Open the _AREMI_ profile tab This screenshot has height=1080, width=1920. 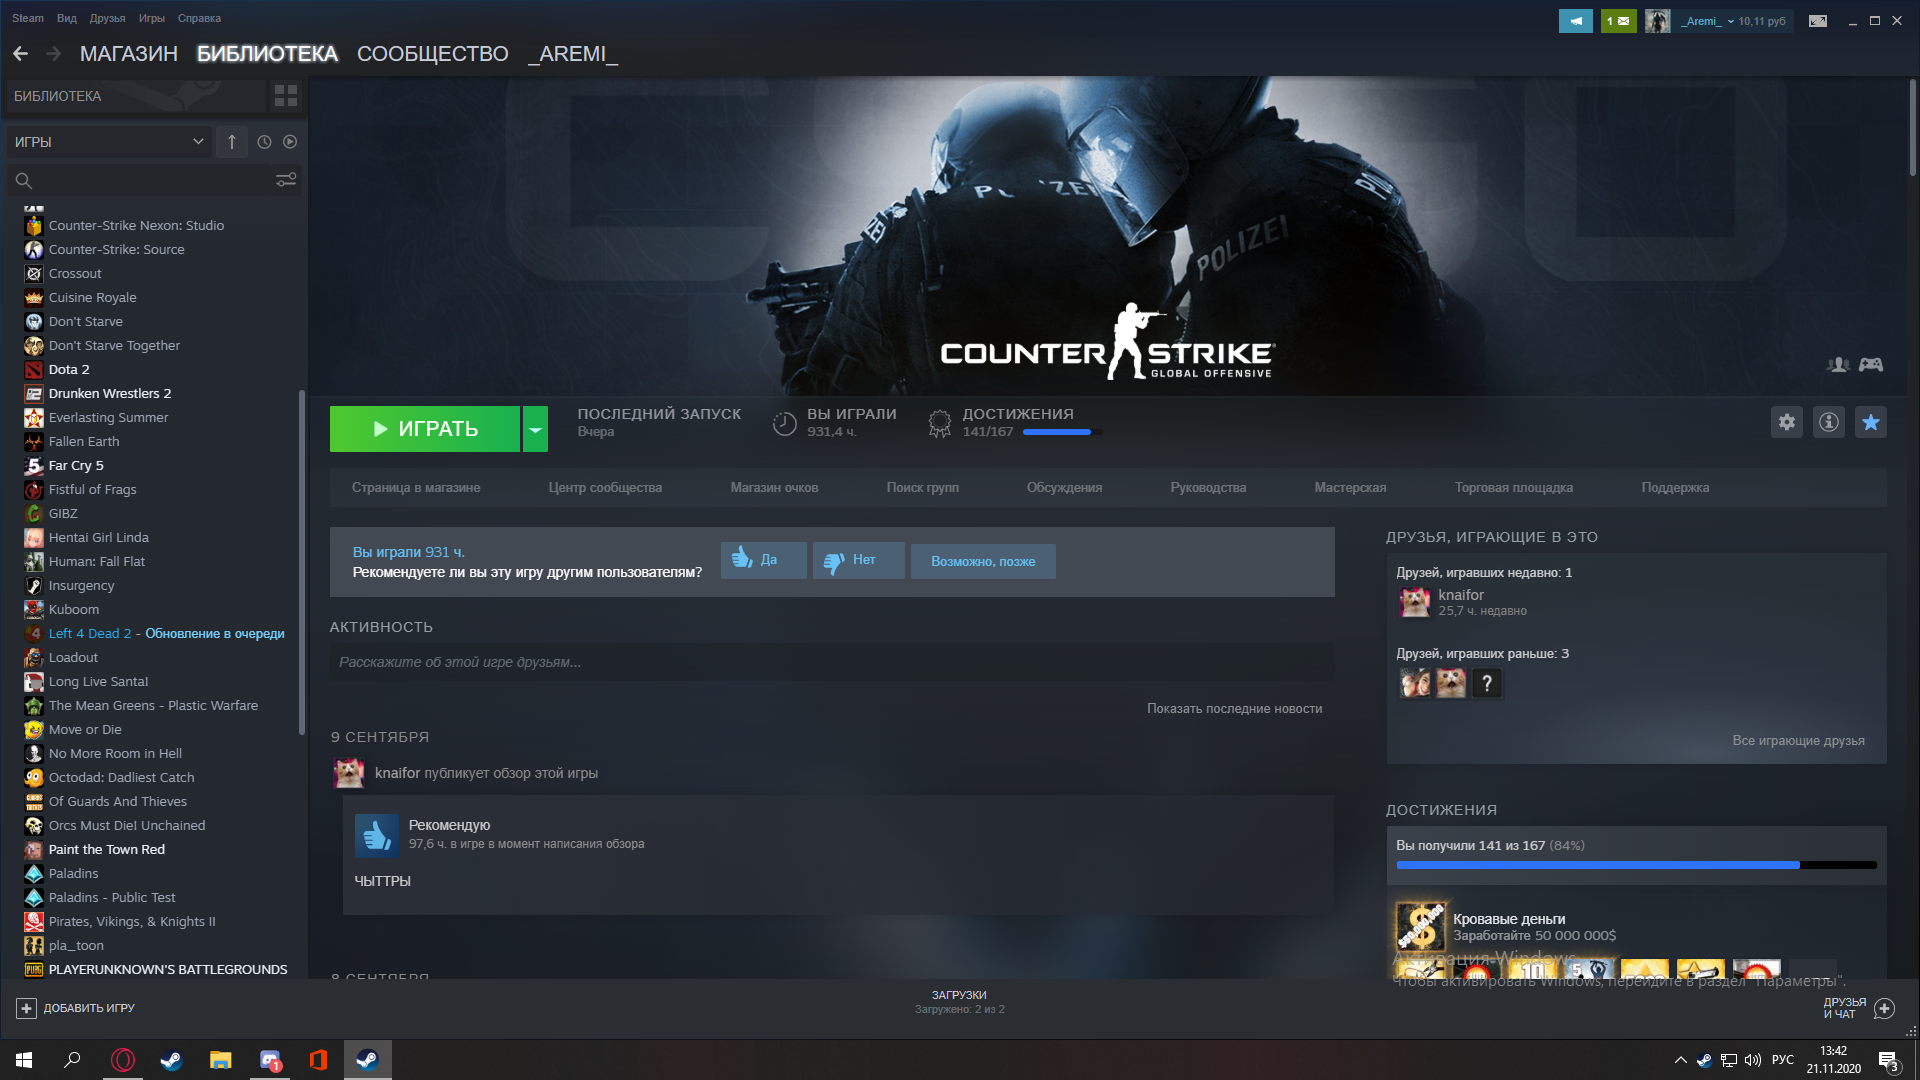point(573,54)
